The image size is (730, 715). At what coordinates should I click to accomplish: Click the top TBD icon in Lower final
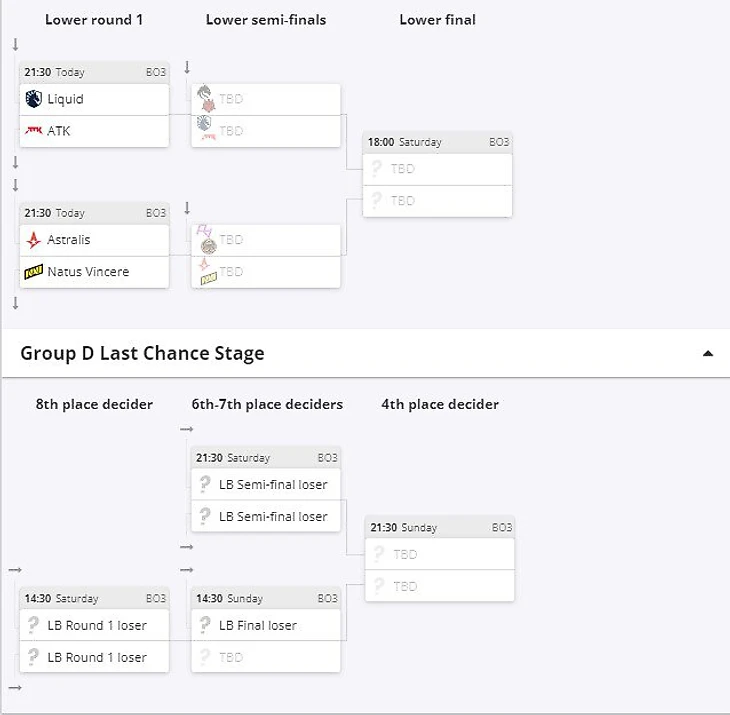click(377, 169)
